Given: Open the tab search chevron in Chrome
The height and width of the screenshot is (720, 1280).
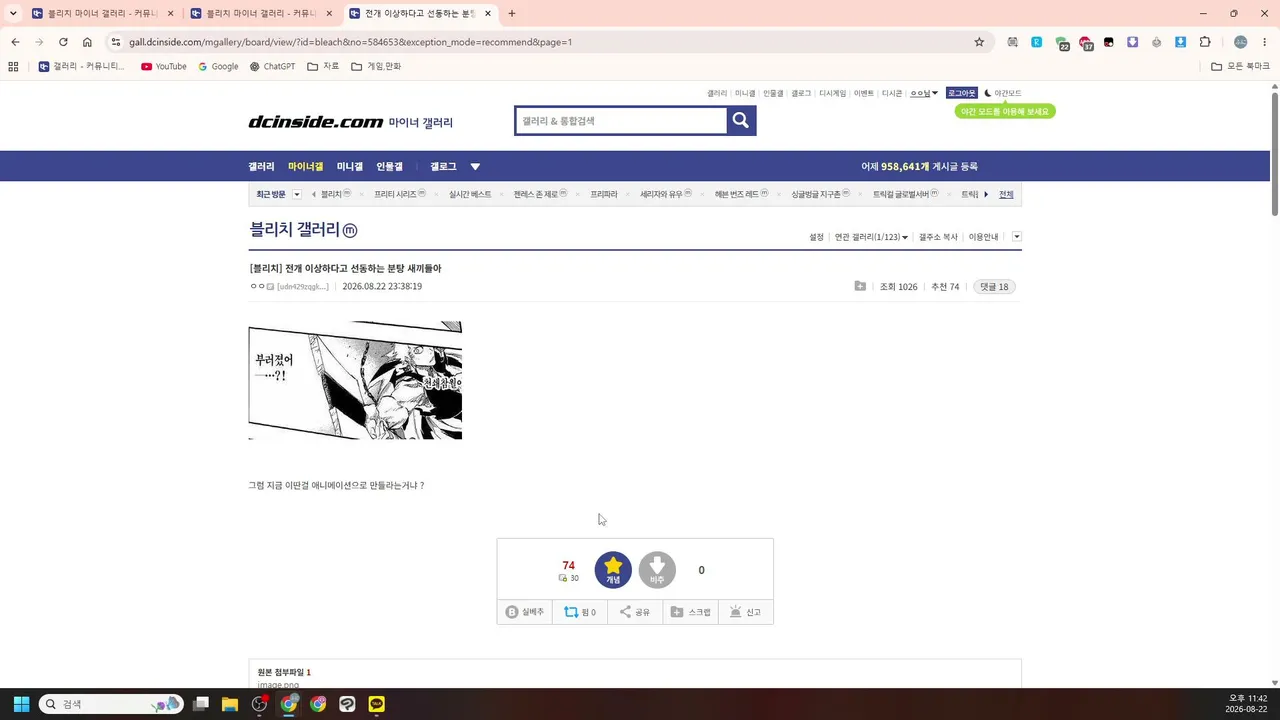Looking at the screenshot, I should 13,14.
